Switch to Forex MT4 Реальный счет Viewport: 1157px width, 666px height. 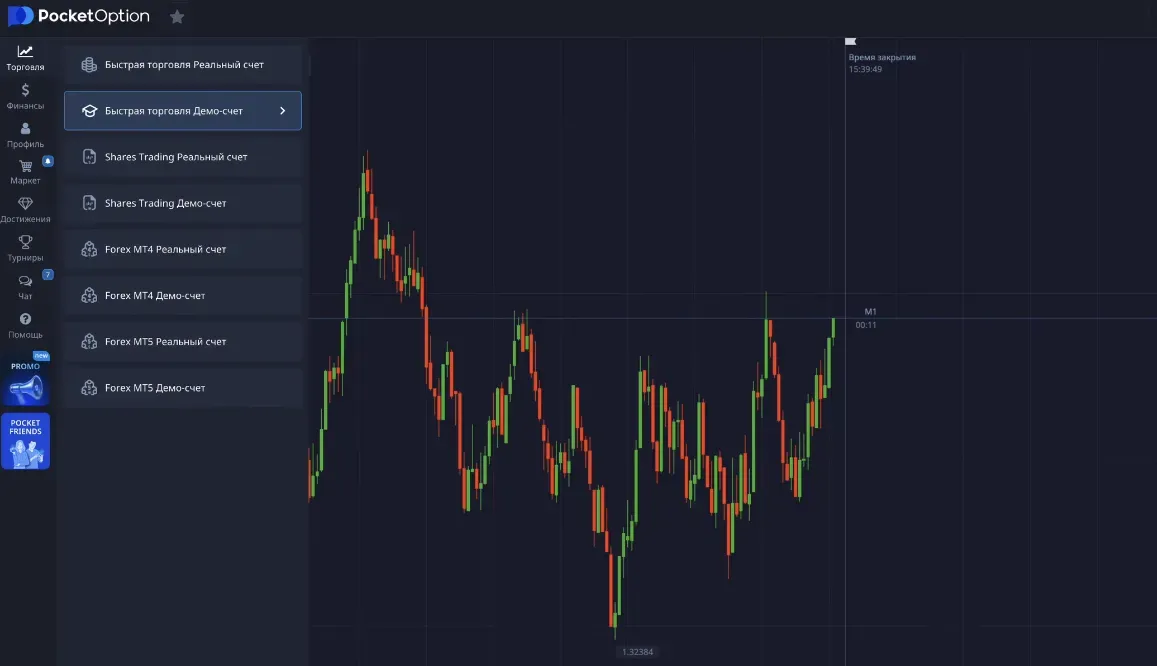click(x=182, y=249)
